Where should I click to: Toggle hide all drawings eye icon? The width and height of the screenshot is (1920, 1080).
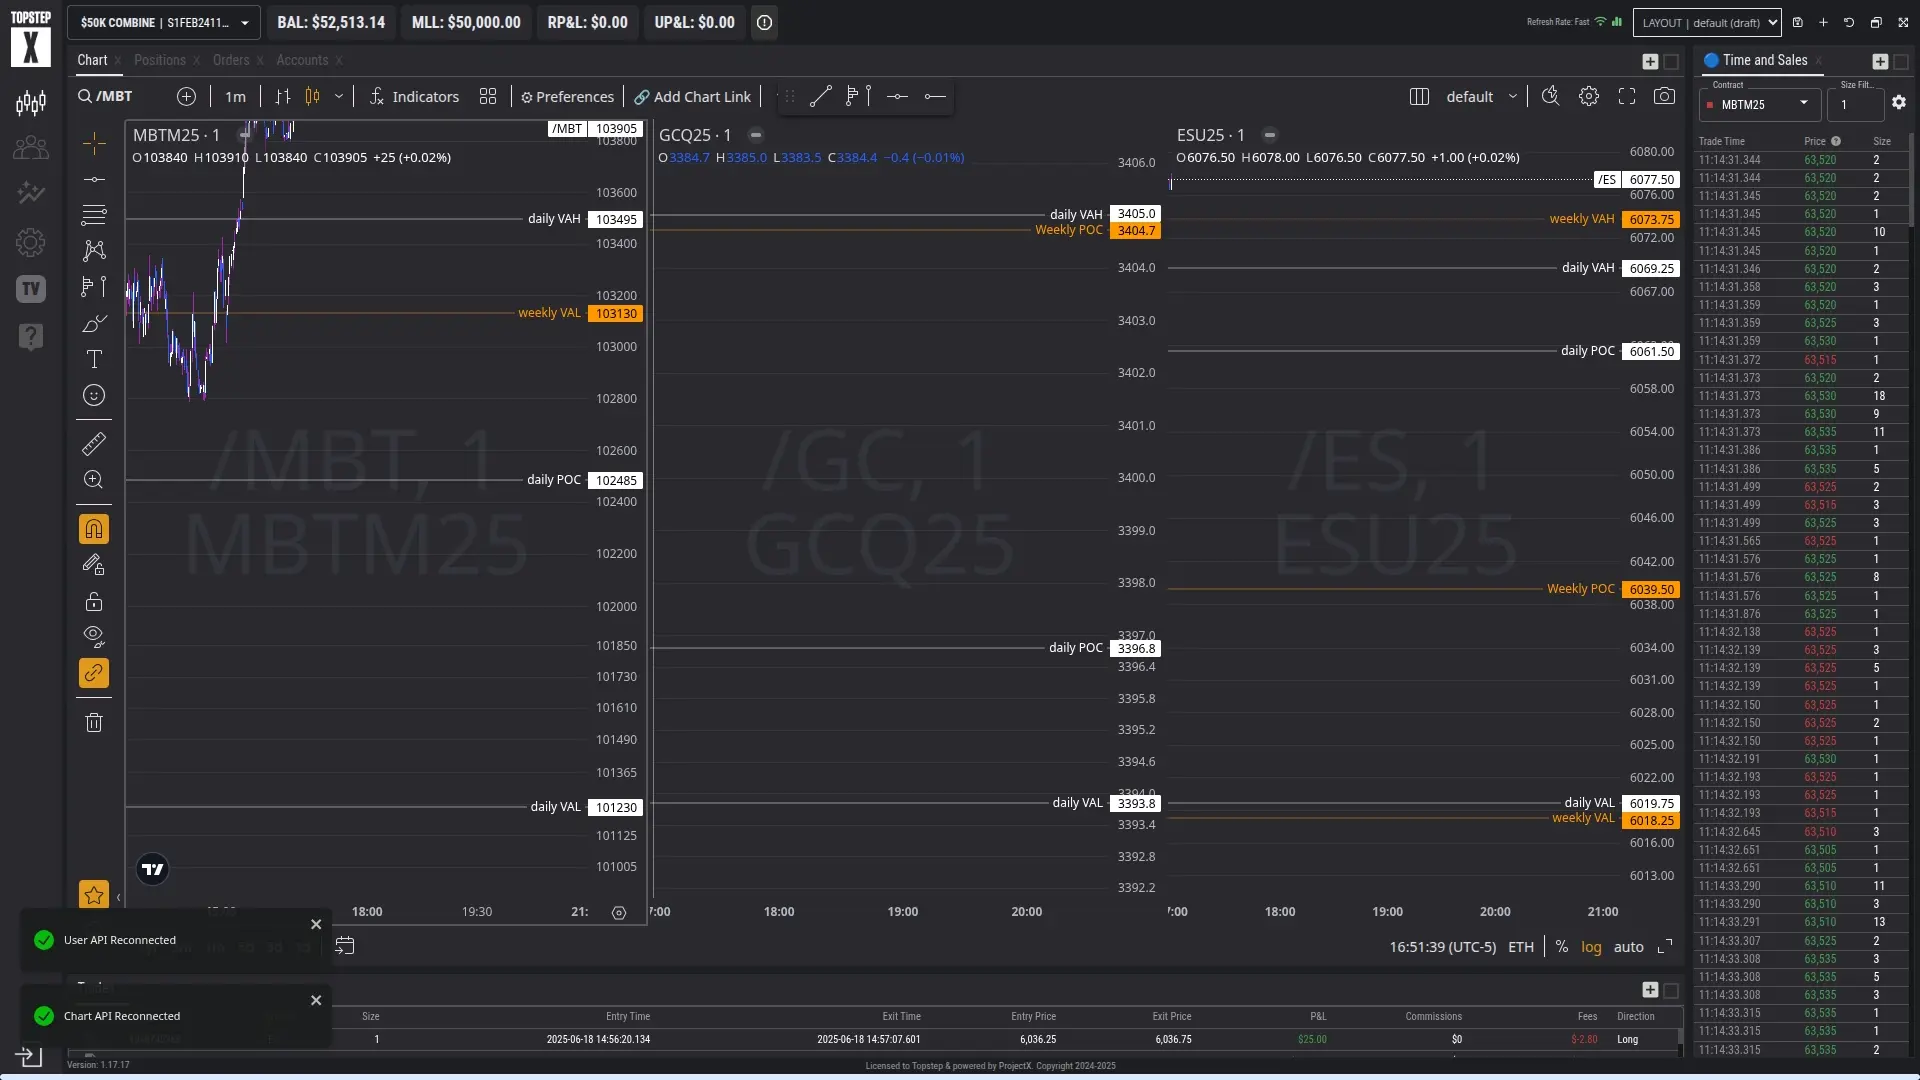94,636
